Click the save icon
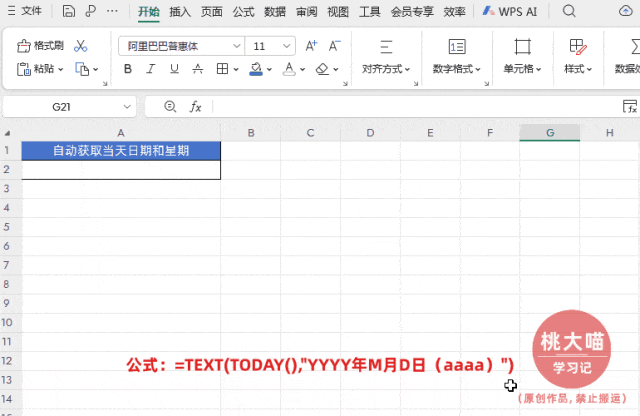Screen dimensions: 640x416 [69, 11]
